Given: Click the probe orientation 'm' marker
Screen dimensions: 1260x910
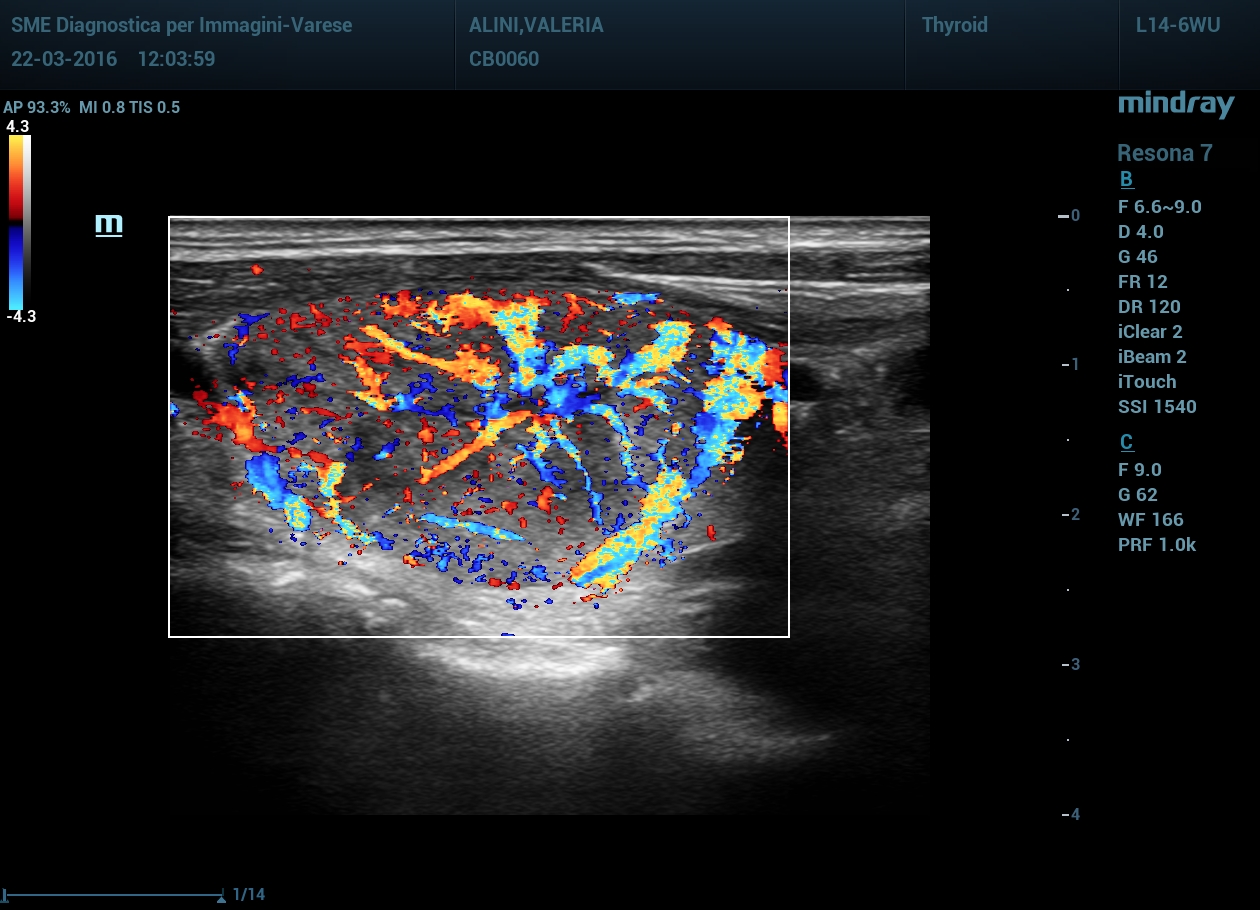Looking at the screenshot, I should click(108, 225).
